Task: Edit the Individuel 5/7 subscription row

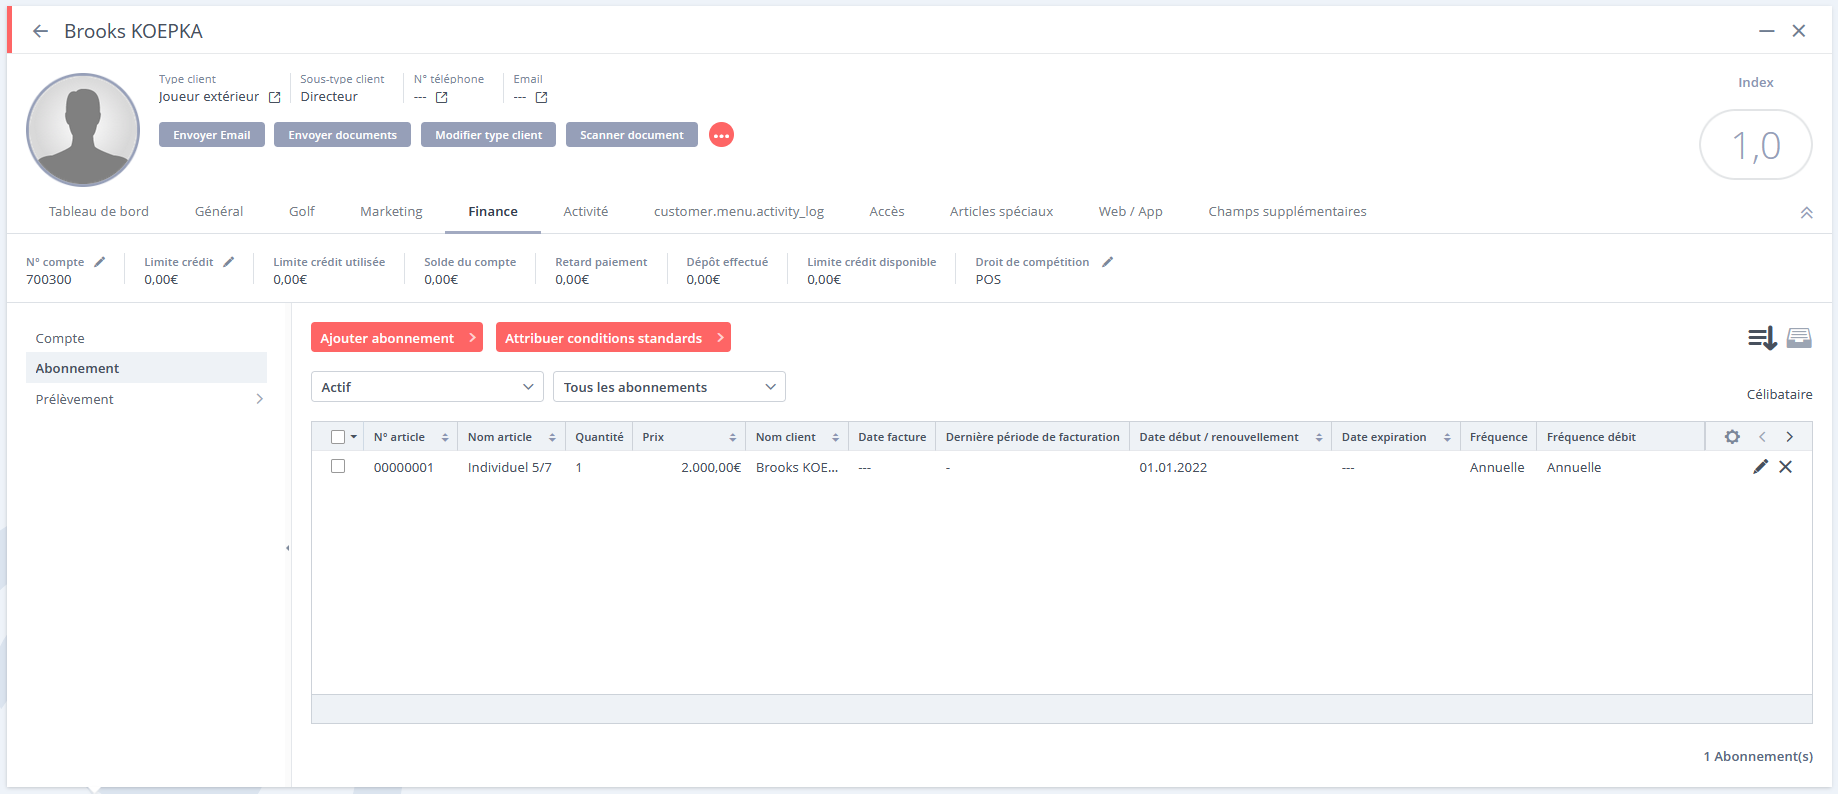Action: (1761, 466)
